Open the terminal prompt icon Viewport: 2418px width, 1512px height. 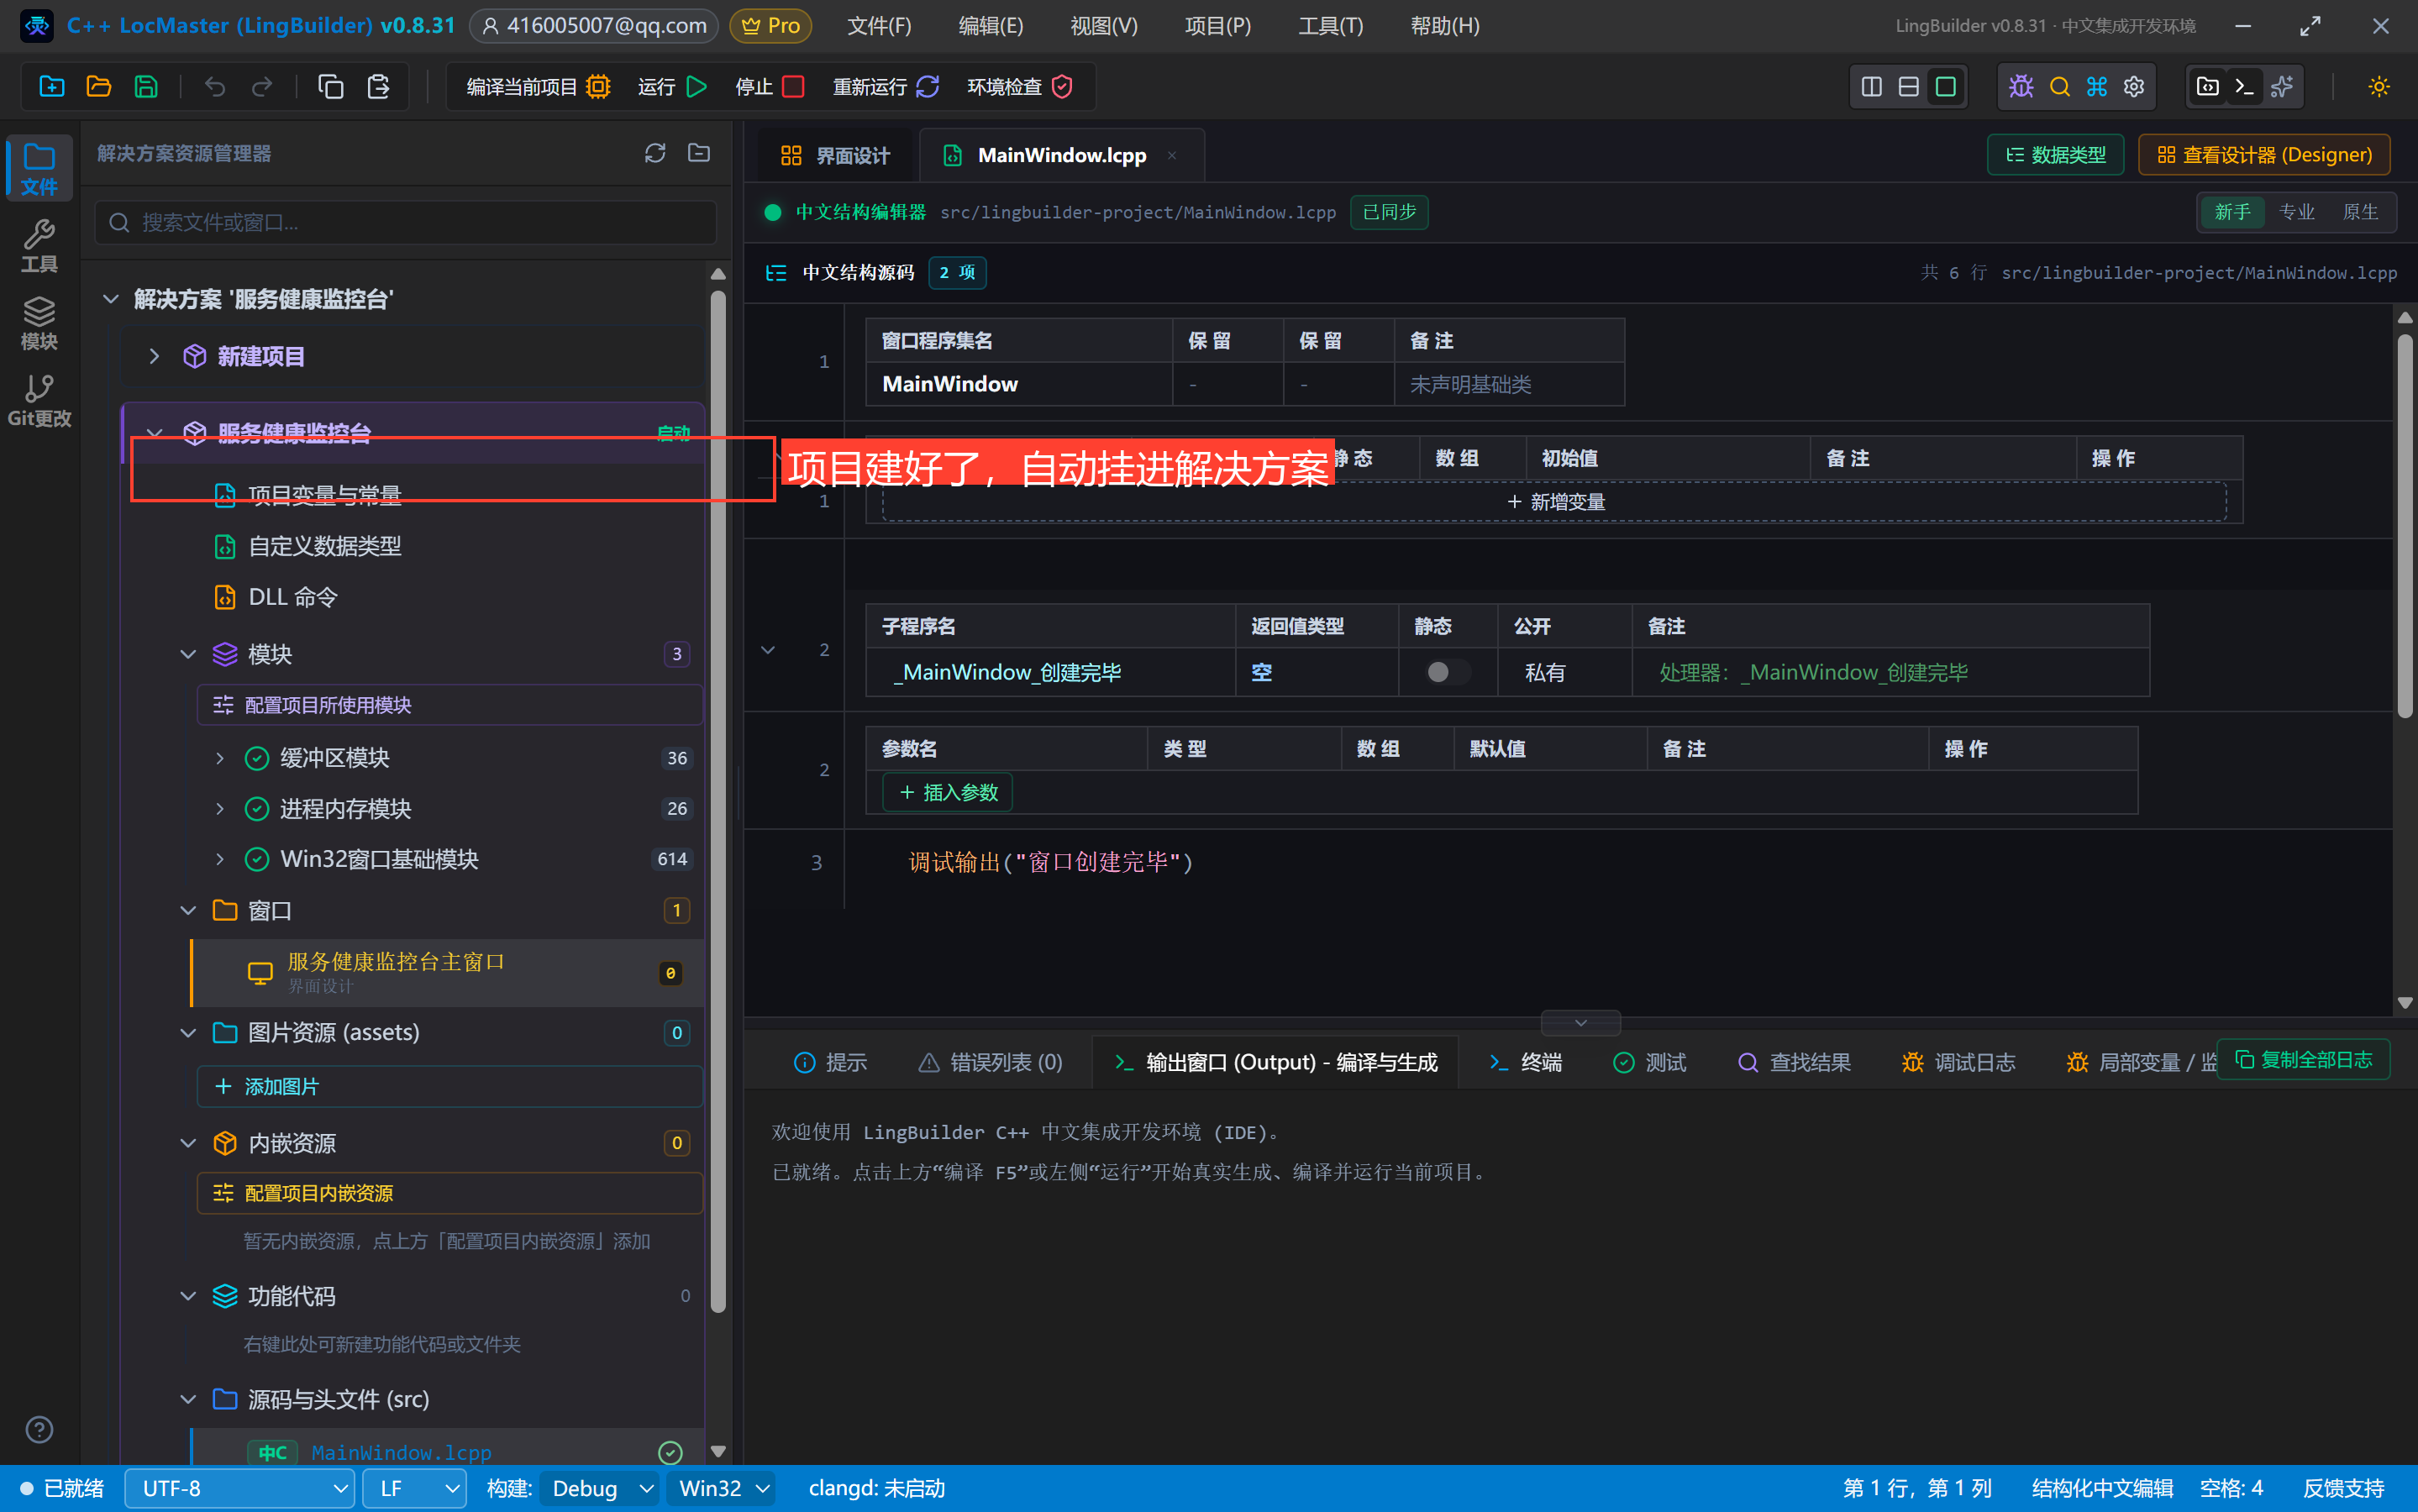[x=2244, y=87]
